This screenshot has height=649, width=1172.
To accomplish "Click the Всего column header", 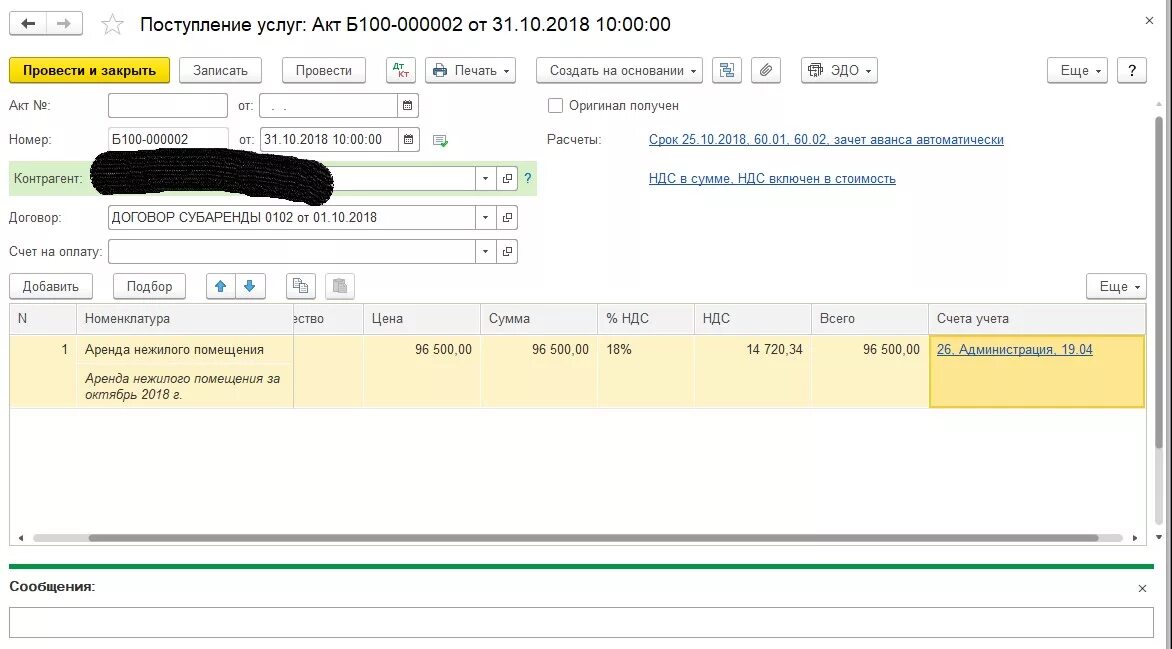I will [869, 319].
